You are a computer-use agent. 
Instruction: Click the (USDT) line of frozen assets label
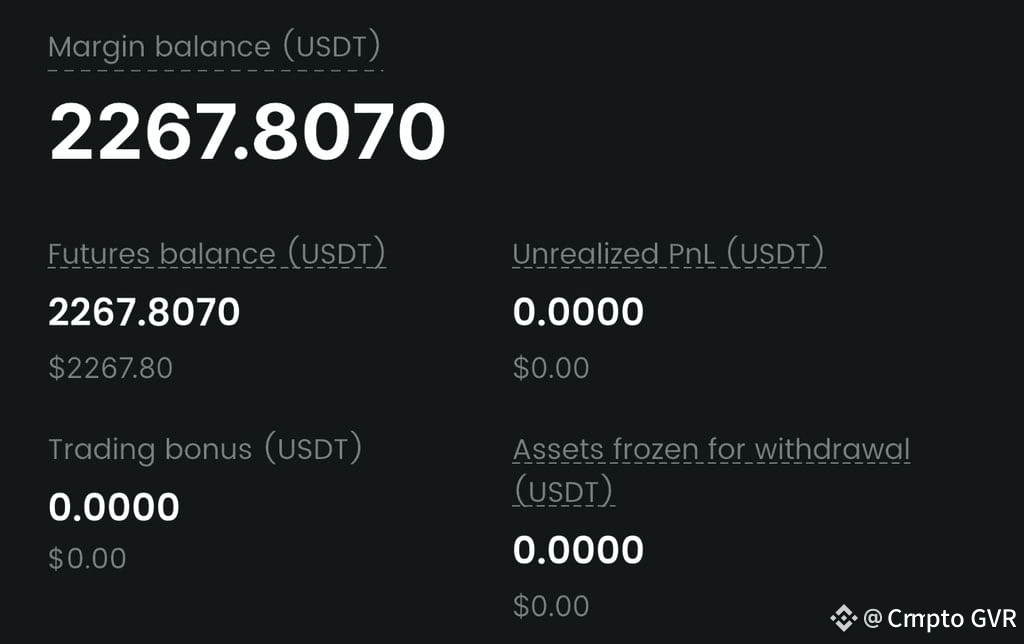pos(564,491)
